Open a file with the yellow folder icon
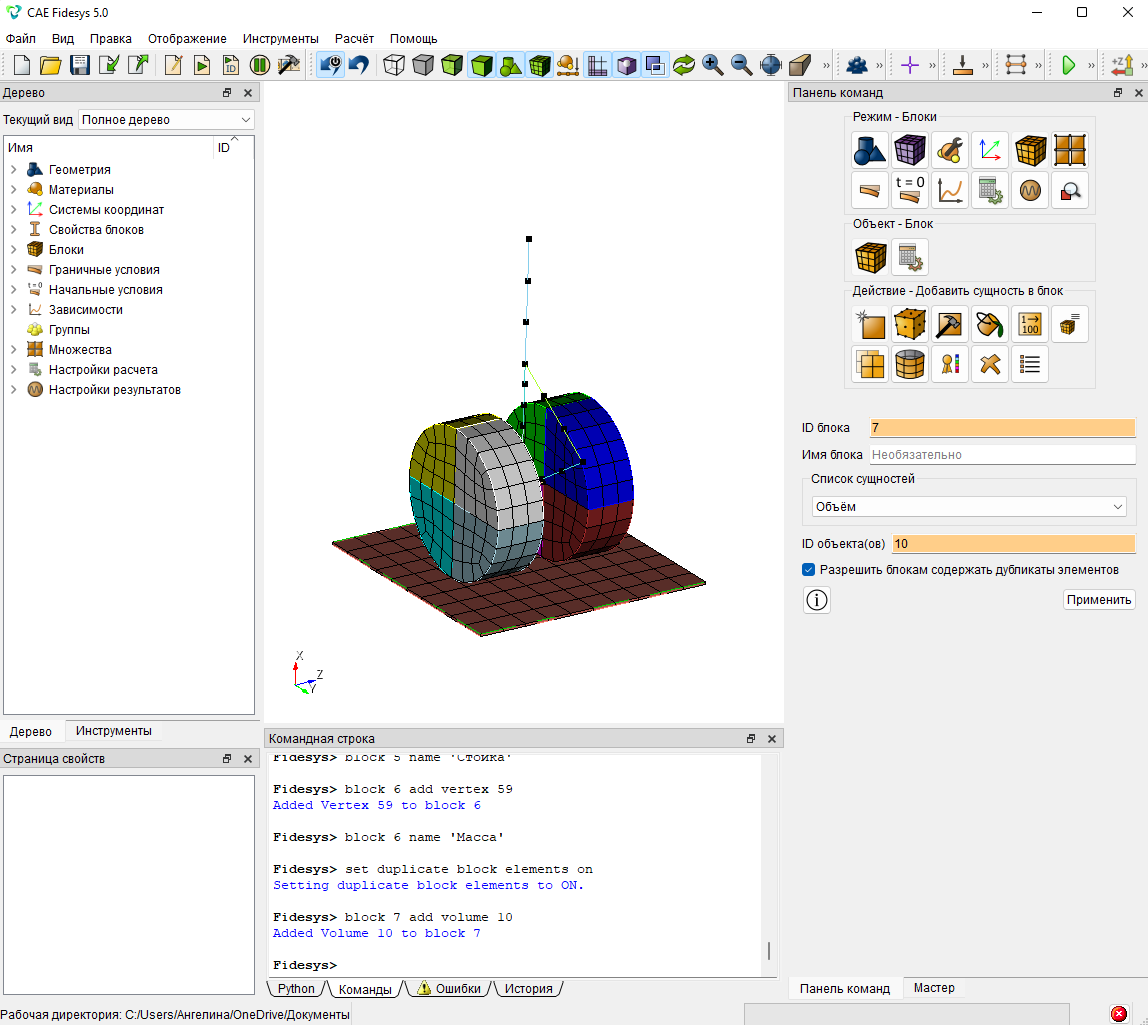 [x=51, y=65]
